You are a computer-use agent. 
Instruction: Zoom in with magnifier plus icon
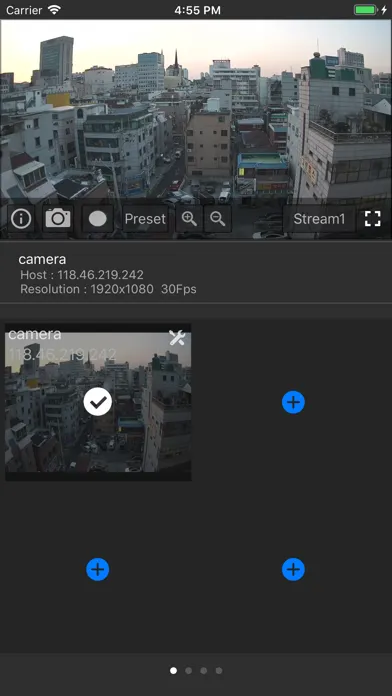[x=189, y=219]
